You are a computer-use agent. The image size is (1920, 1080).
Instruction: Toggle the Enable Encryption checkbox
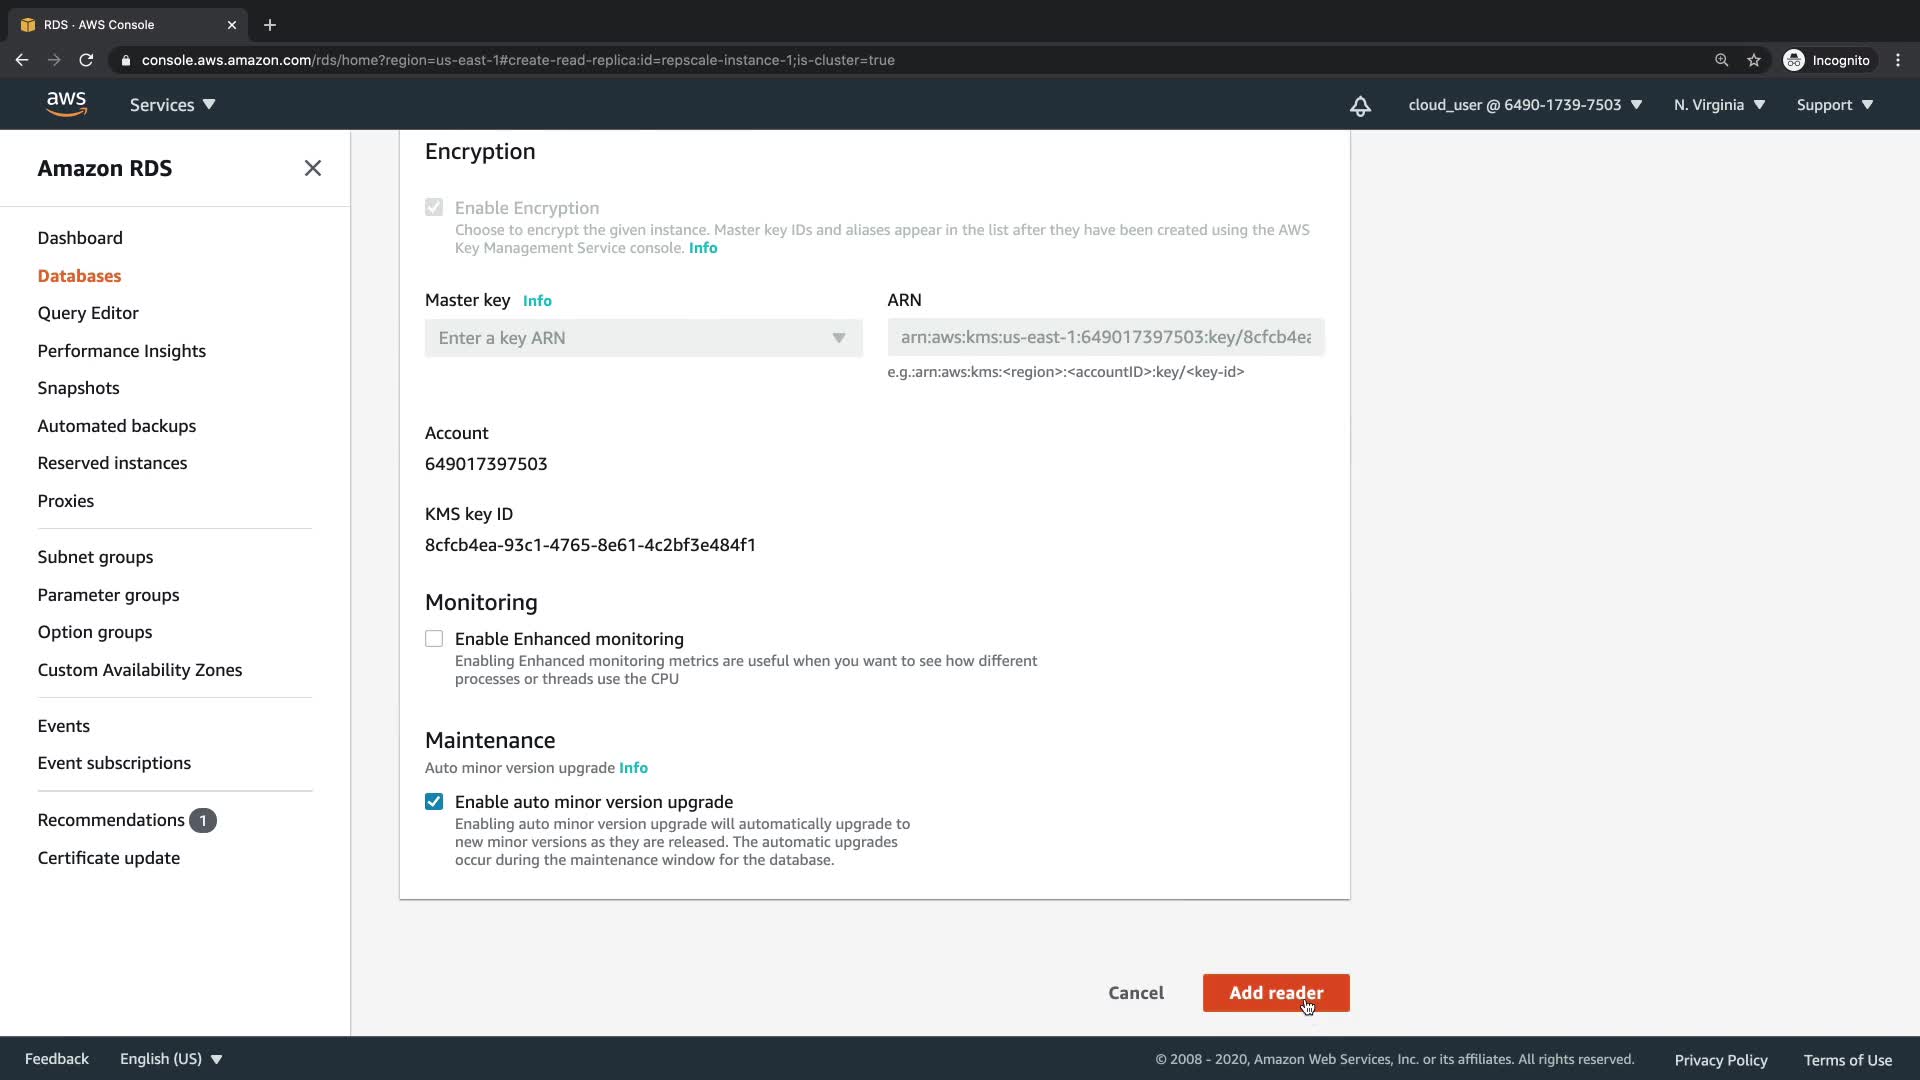pyautogui.click(x=434, y=208)
